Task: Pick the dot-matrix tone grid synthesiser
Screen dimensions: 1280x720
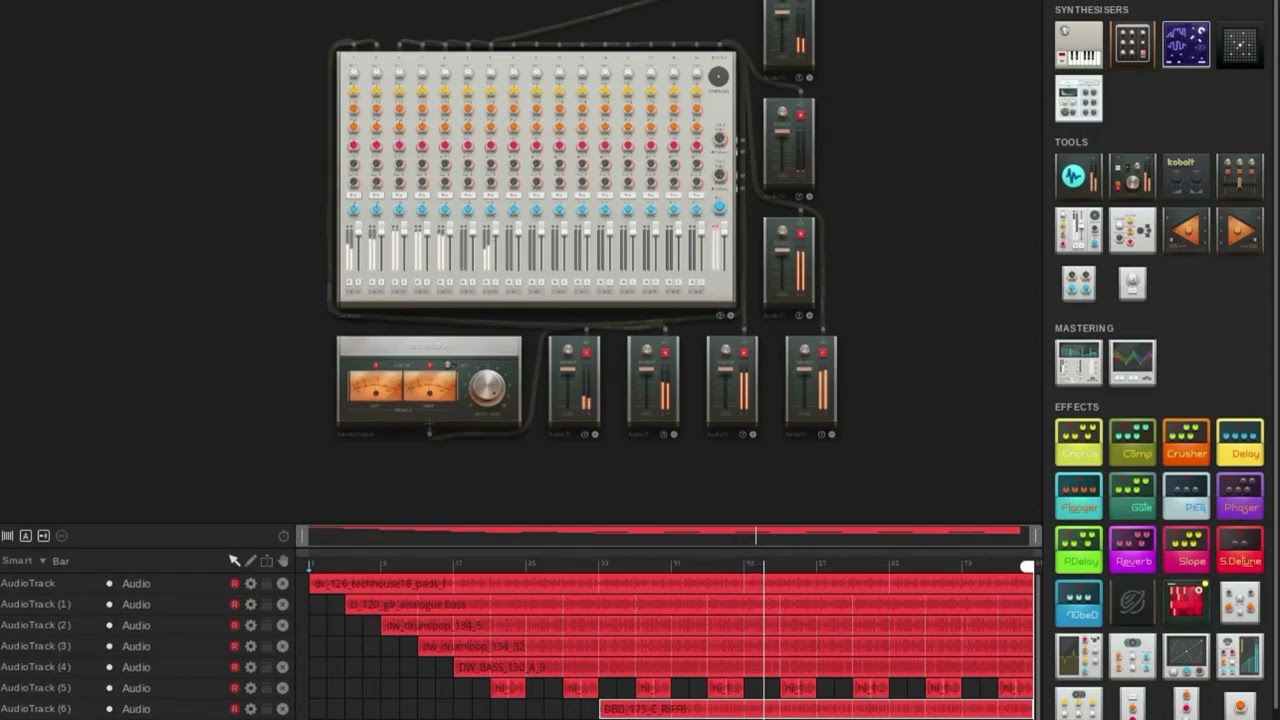Action: click(1240, 45)
